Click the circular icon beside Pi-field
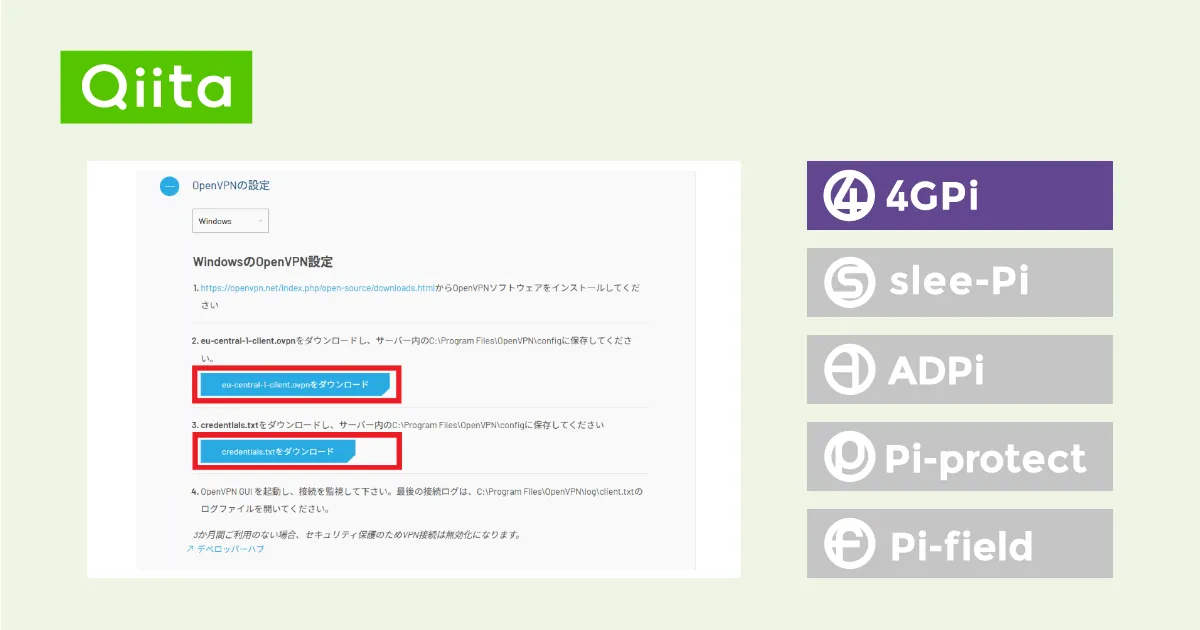Image resolution: width=1200 pixels, height=630 pixels. pyautogui.click(x=849, y=544)
